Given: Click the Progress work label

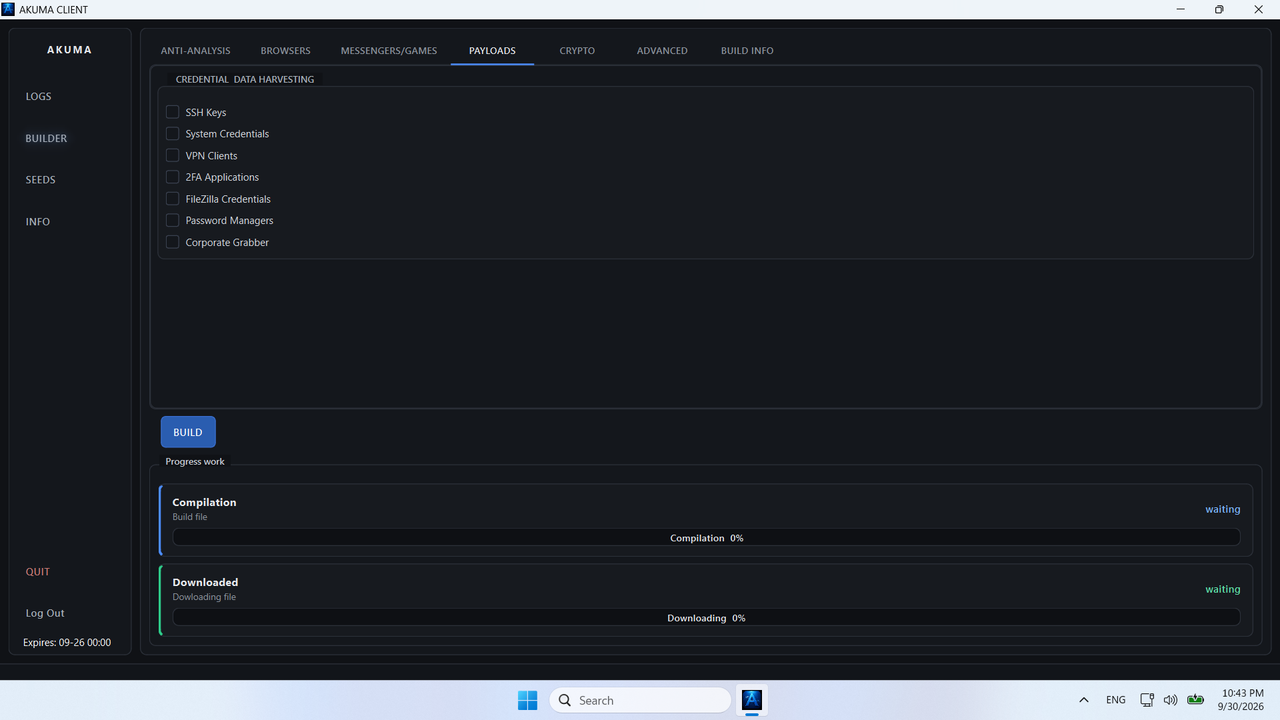Looking at the screenshot, I should point(195,462).
